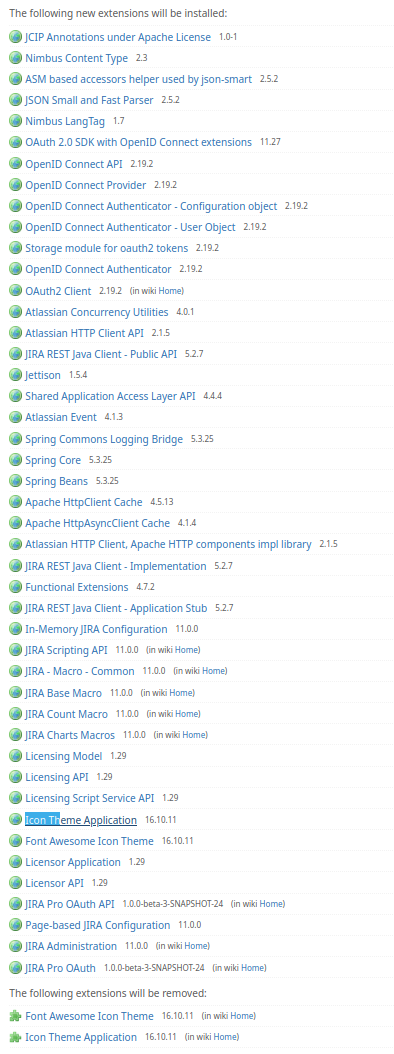Click the globe icon next to Apache HttpClient Cache

(x=15, y=503)
